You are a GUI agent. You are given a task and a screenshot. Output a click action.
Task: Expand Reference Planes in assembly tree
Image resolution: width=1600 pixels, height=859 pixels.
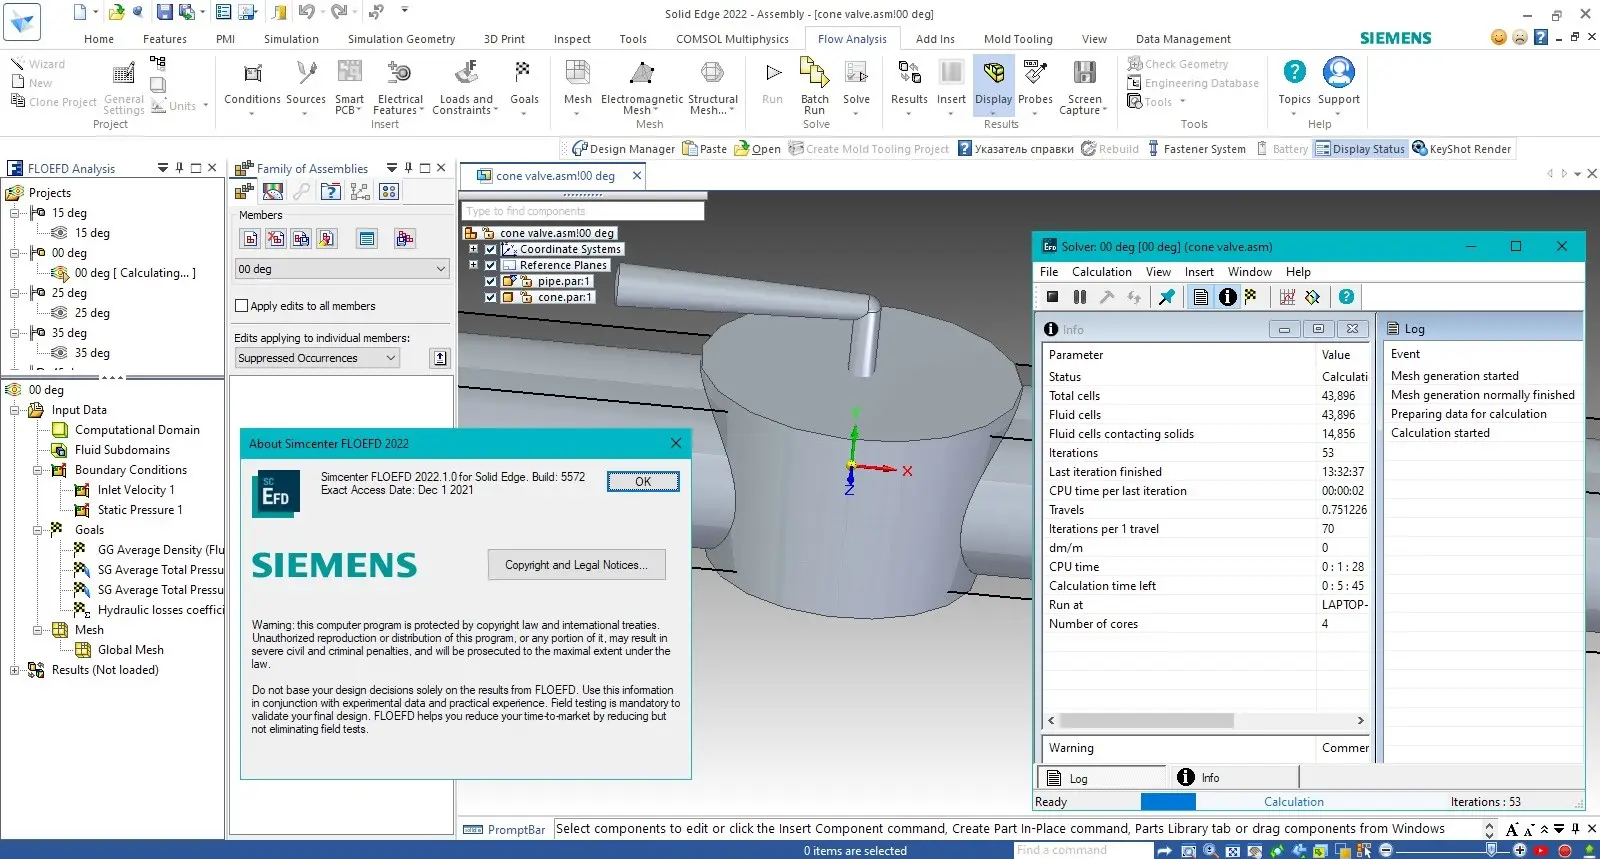pos(473,266)
